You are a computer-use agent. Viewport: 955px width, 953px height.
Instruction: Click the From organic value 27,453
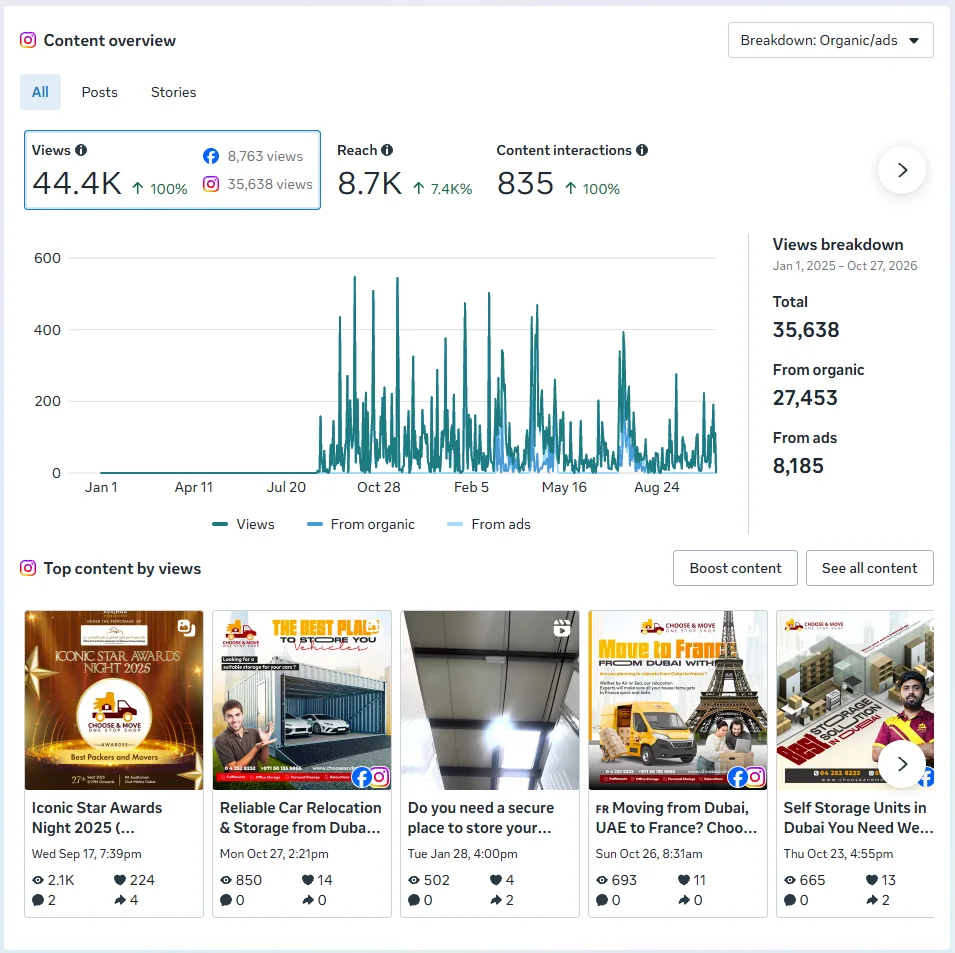pos(805,398)
